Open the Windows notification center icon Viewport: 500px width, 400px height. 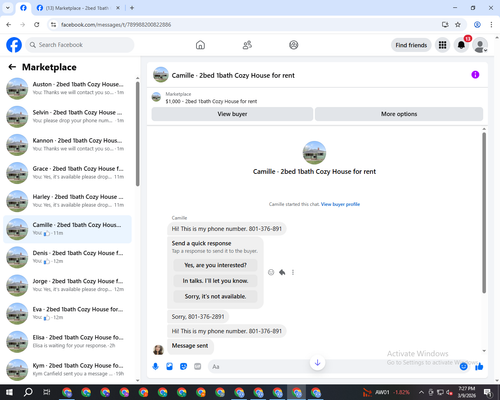(x=488, y=392)
